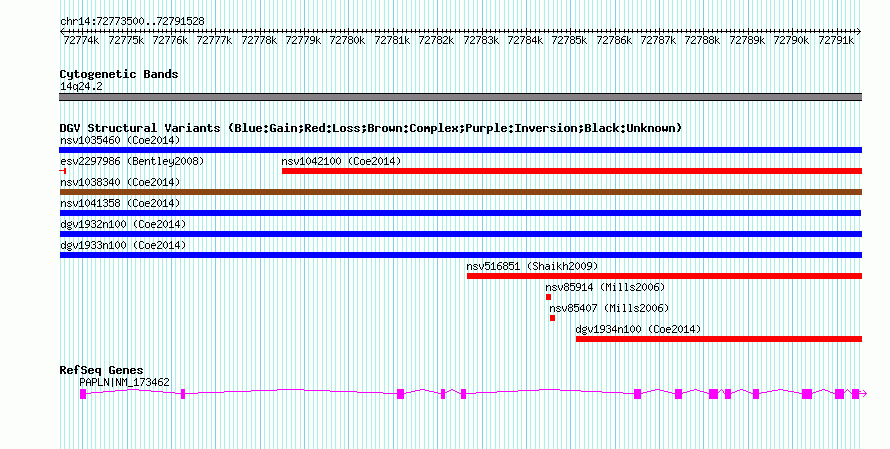Open the nsv1041358 (Coe2014) label
The width and height of the screenshot is (890, 449).
[120, 203]
